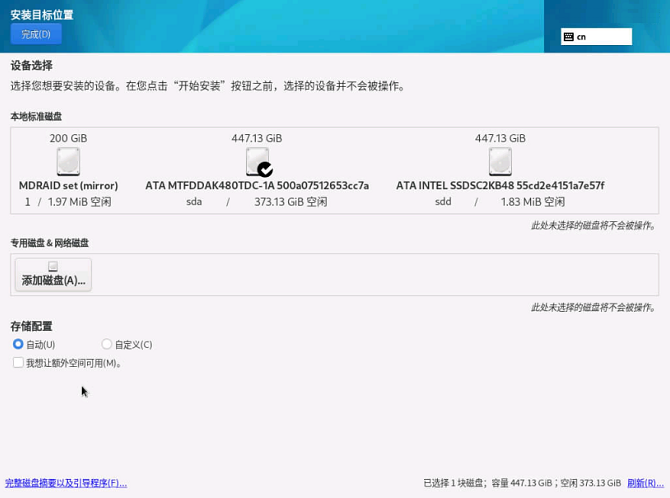This screenshot has width=670, height=498.
Task: Select the ATA INTEL SSDSC2KB48 disk icon
Action: tap(500, 161)
